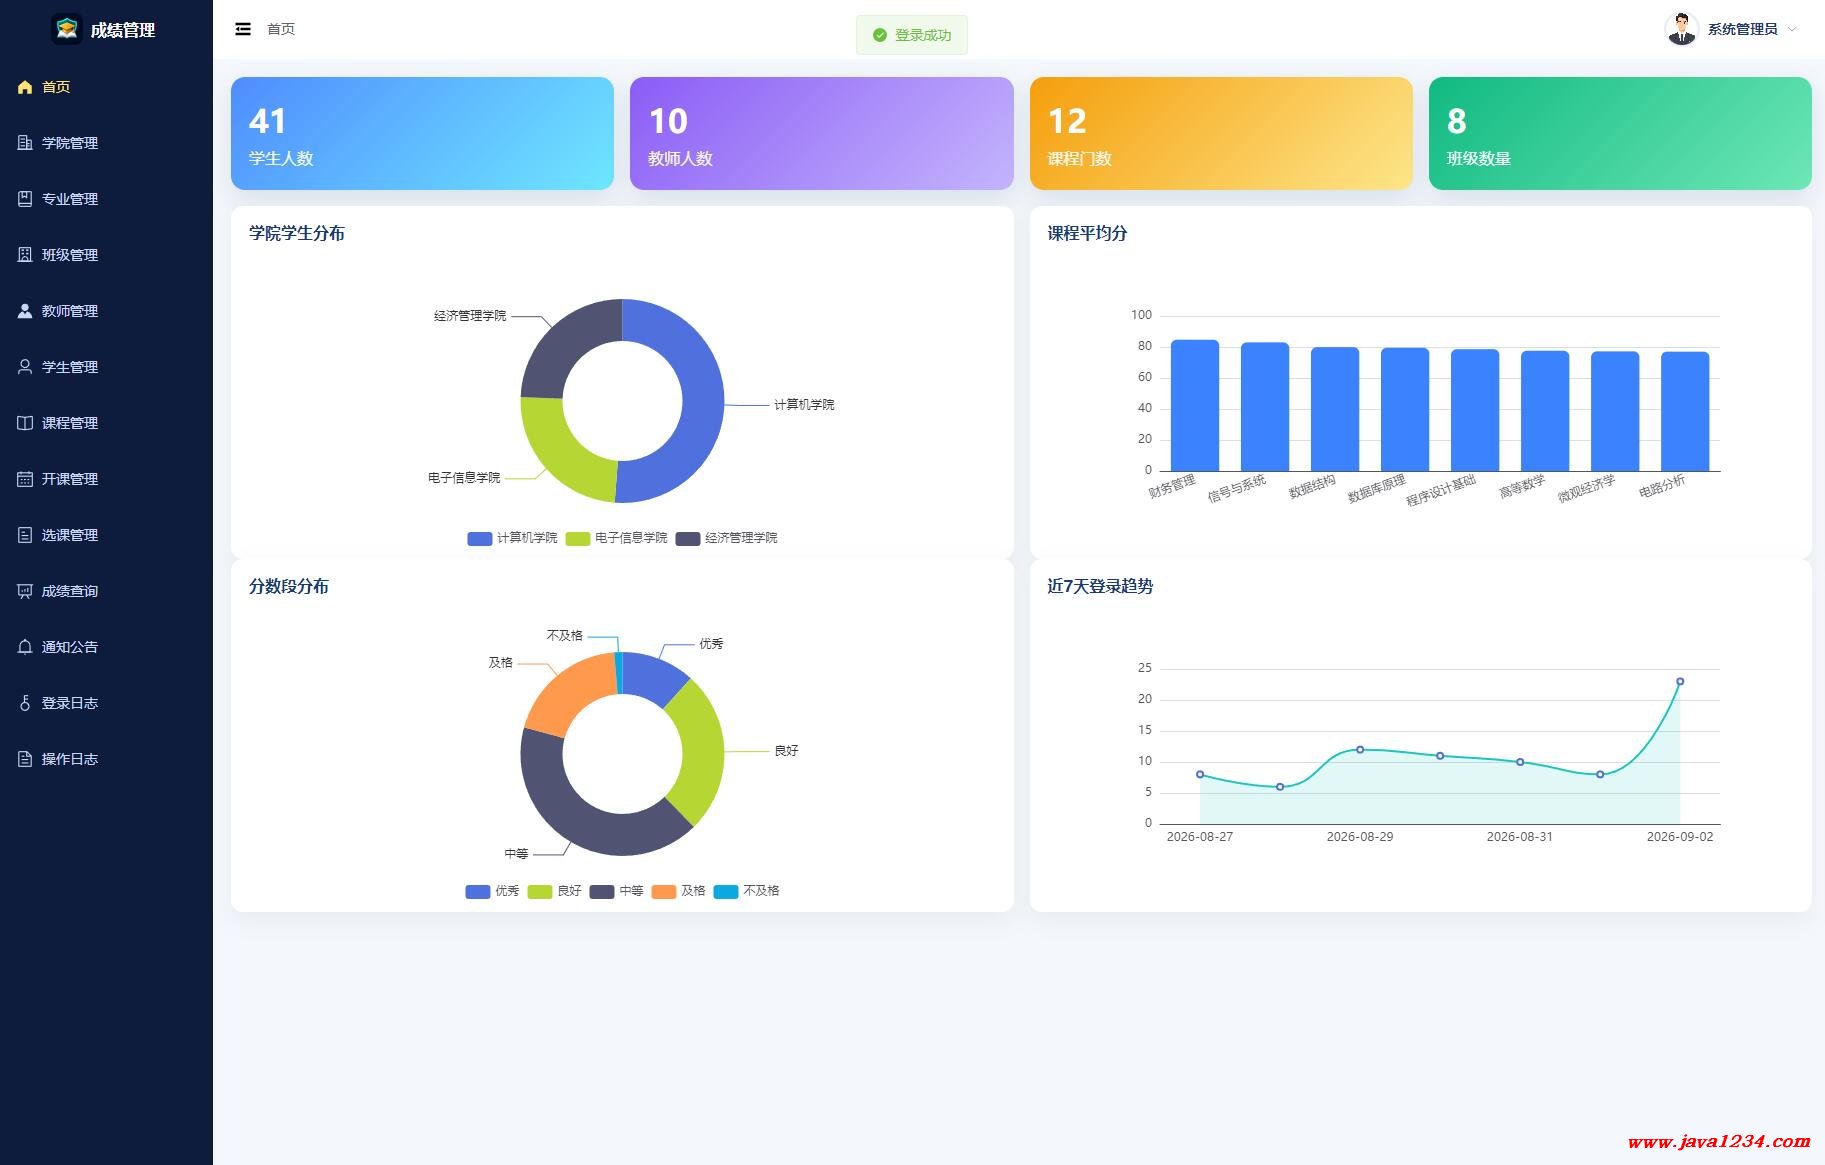Screen dimensions: 1825x1165
Task: Click the home icon beside 首页
Action: tap(25, 87)
